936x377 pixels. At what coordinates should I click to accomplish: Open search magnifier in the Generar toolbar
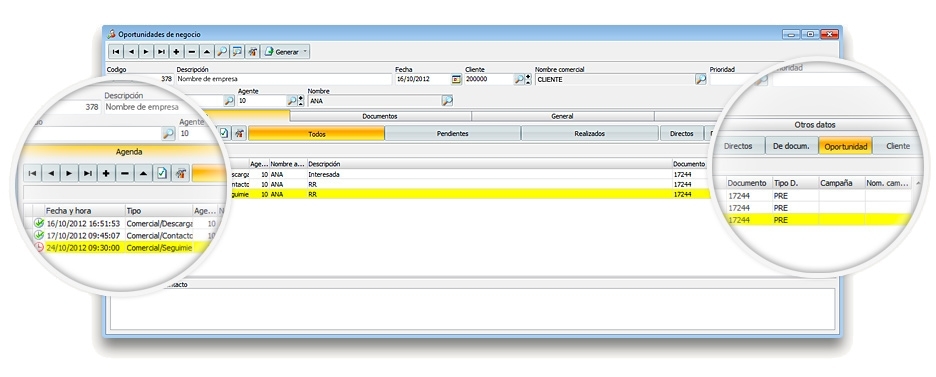pyautogui.click(x=222, y=52)
